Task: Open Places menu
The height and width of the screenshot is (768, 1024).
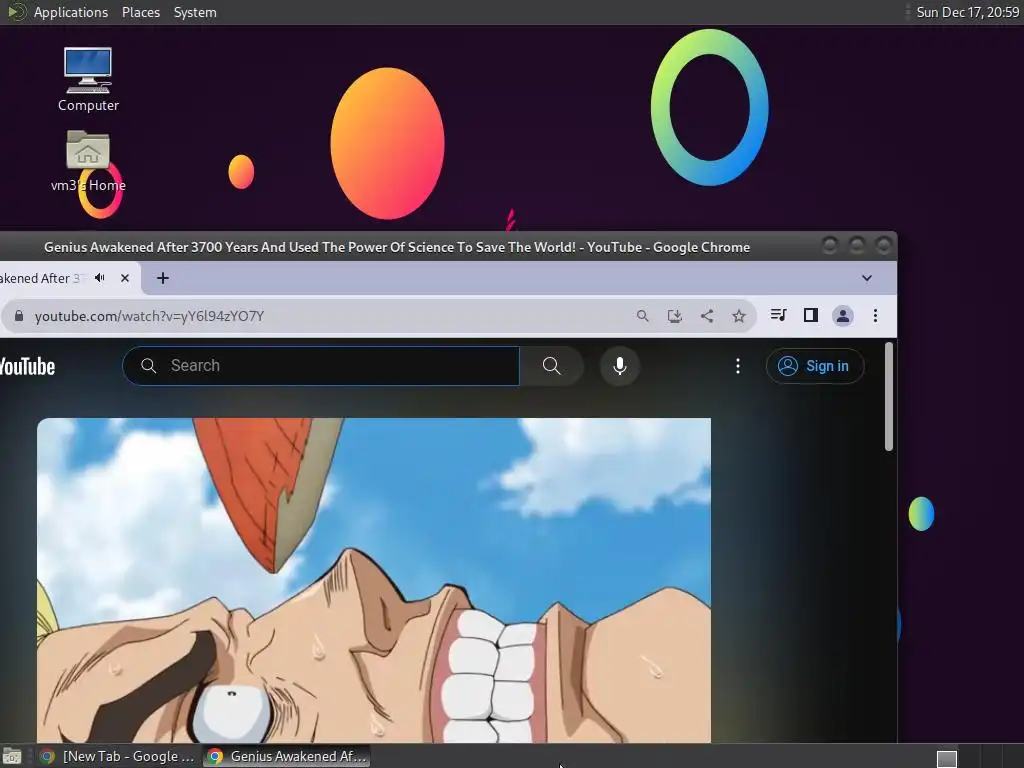Action: pyautogui.click(x=140, y=12)
